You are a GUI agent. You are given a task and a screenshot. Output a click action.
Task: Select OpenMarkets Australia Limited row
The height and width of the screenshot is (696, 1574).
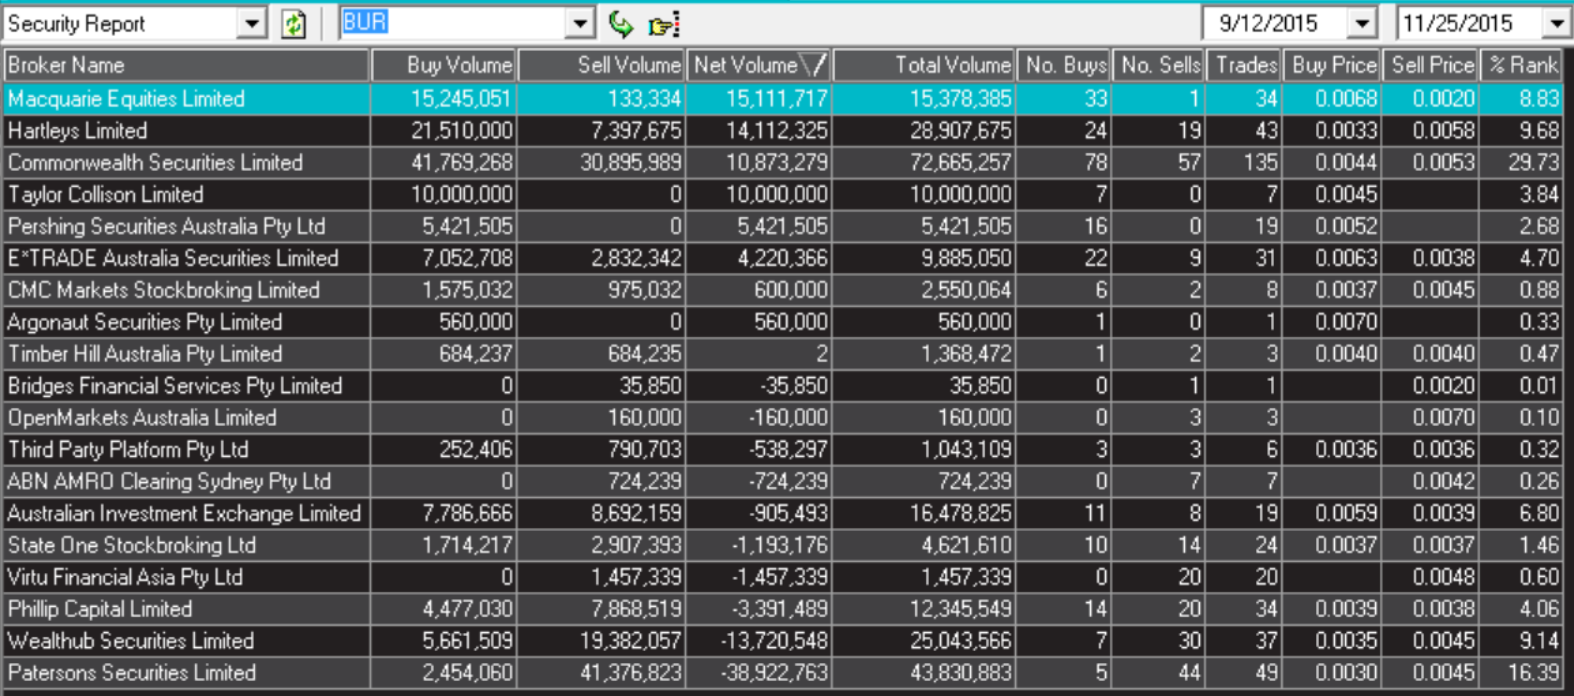point(782,418)
